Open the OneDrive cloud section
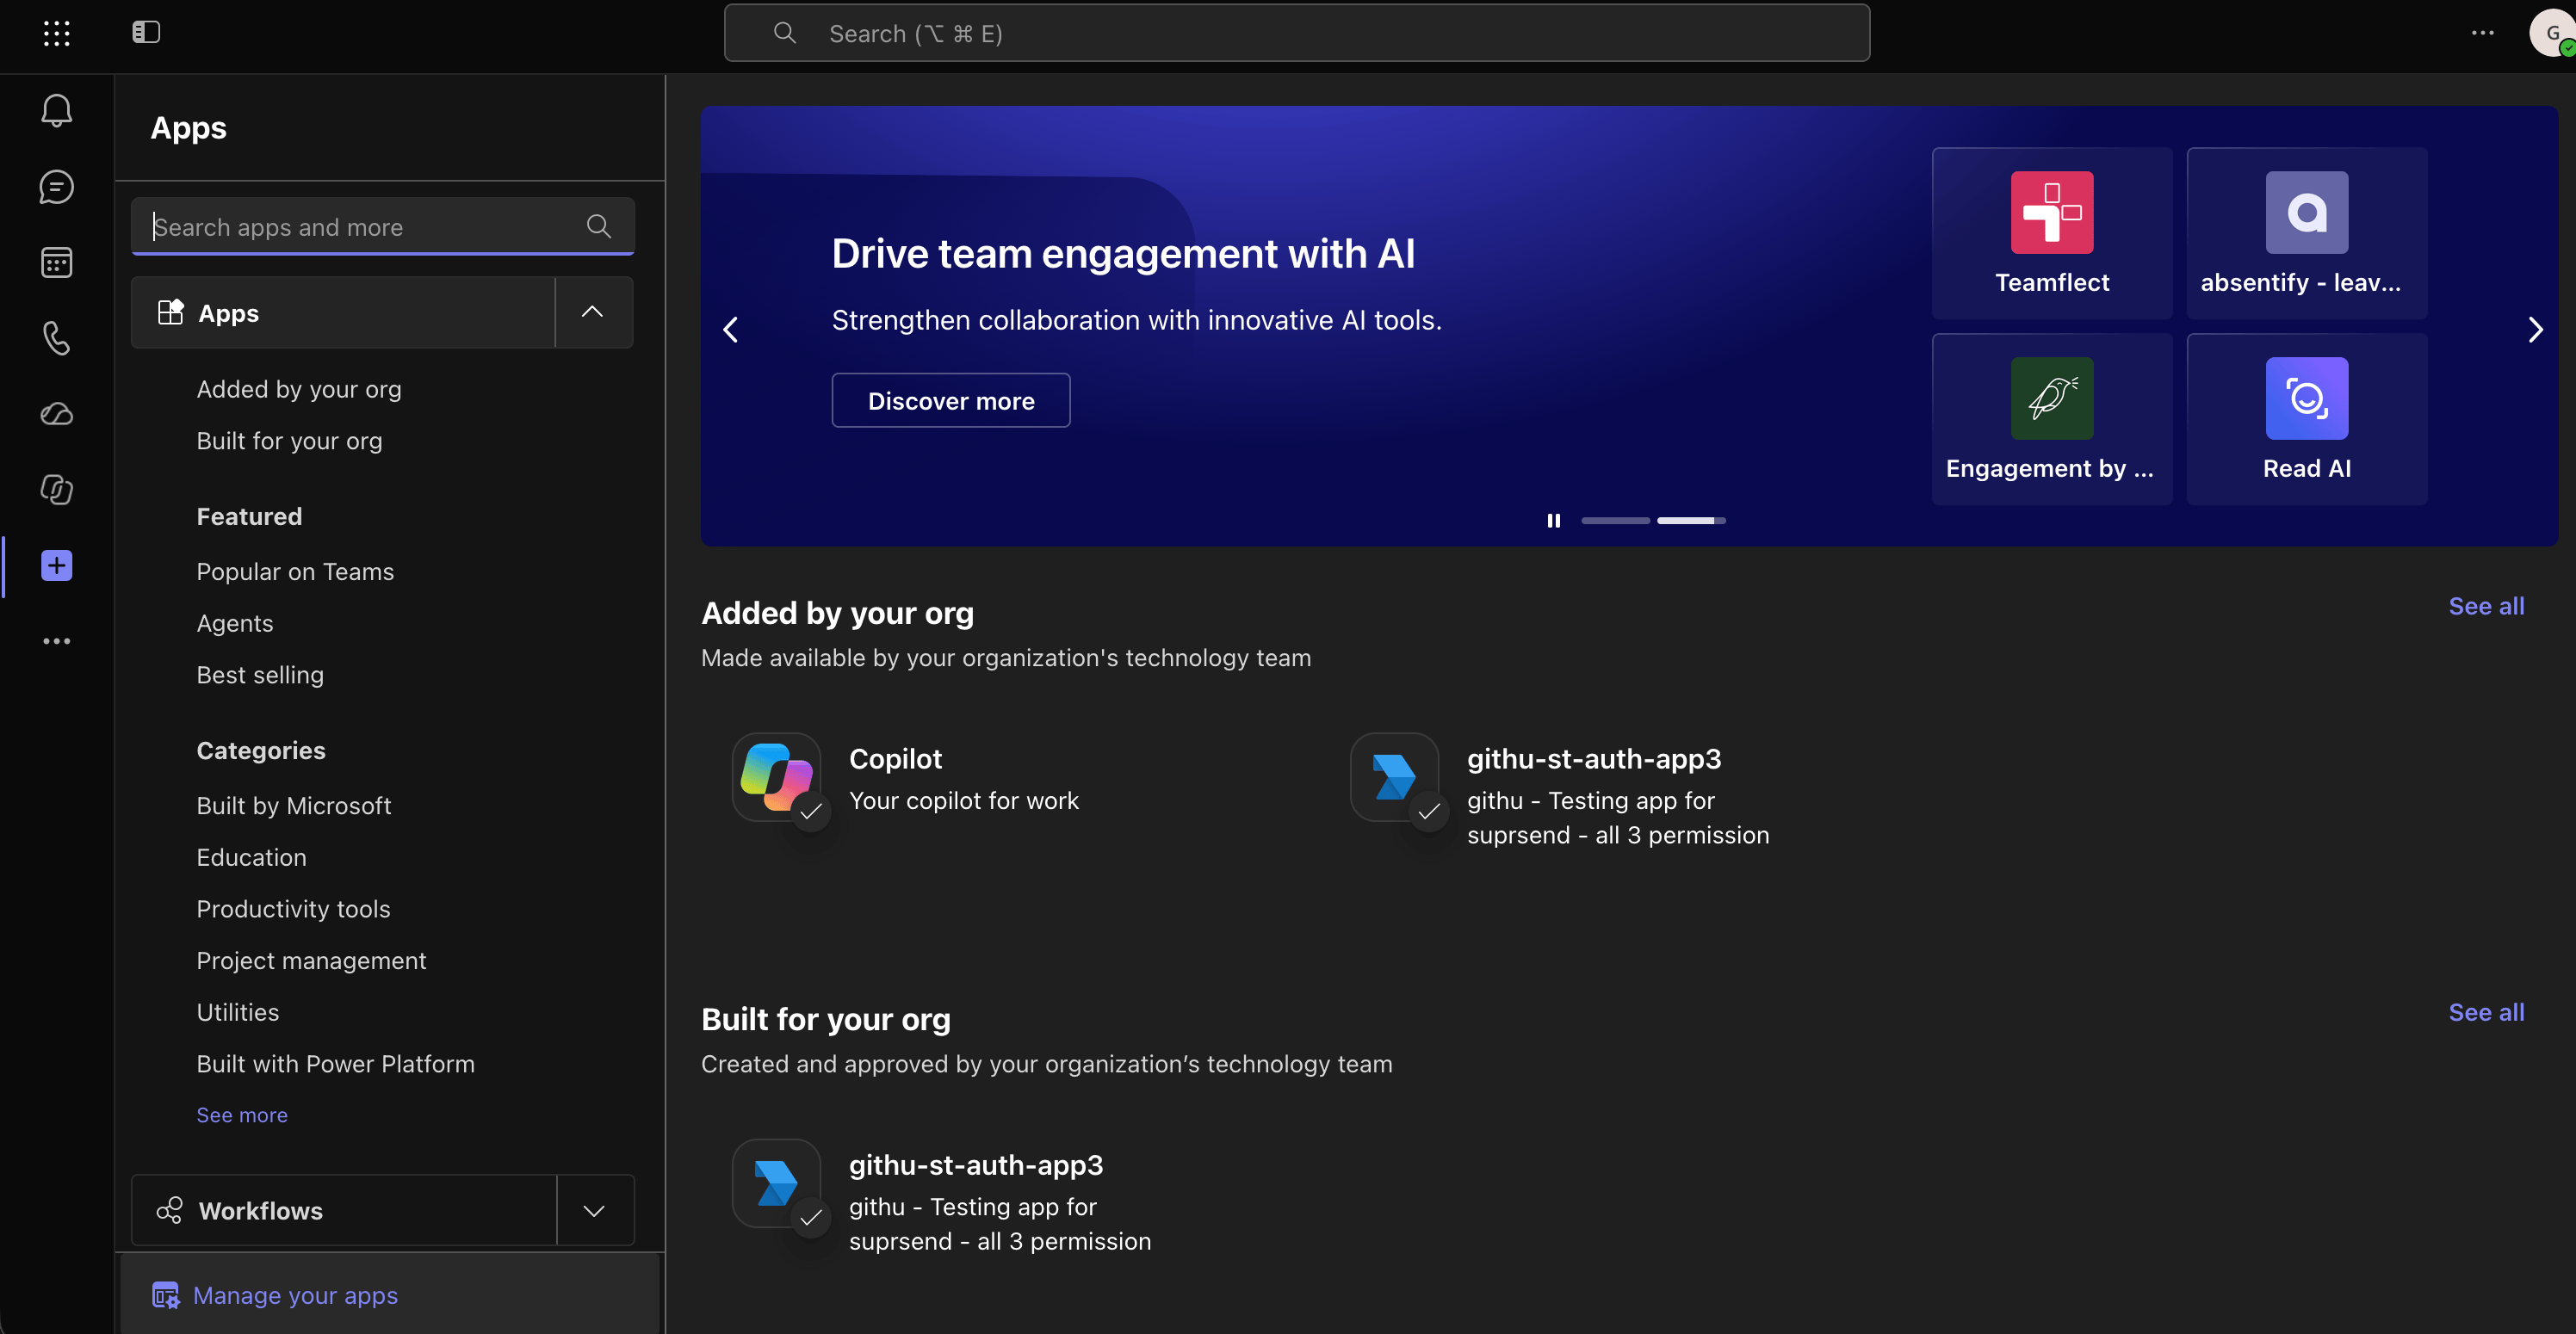Screen dimensions: 2576x1334 tap(57, 414)
